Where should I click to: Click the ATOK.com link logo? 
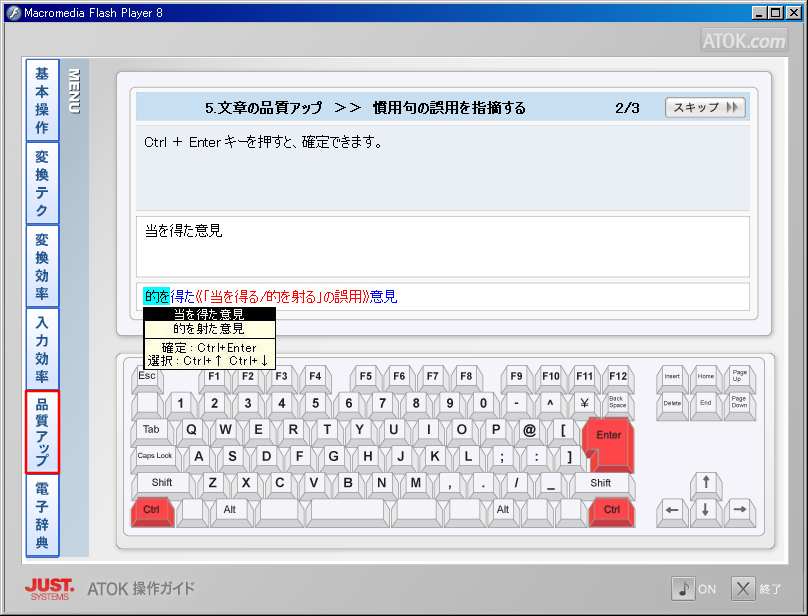pos(744,41)
